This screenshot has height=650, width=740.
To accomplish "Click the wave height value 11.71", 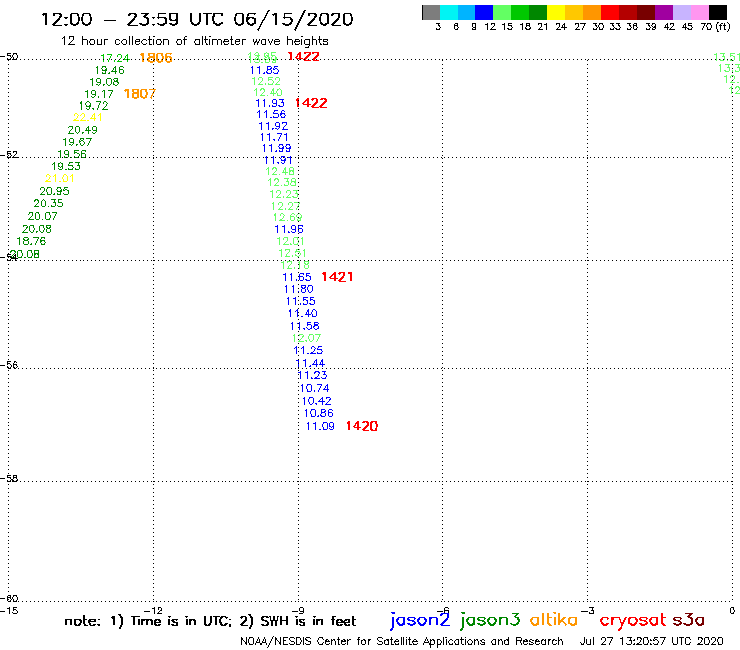I will 274,137.
